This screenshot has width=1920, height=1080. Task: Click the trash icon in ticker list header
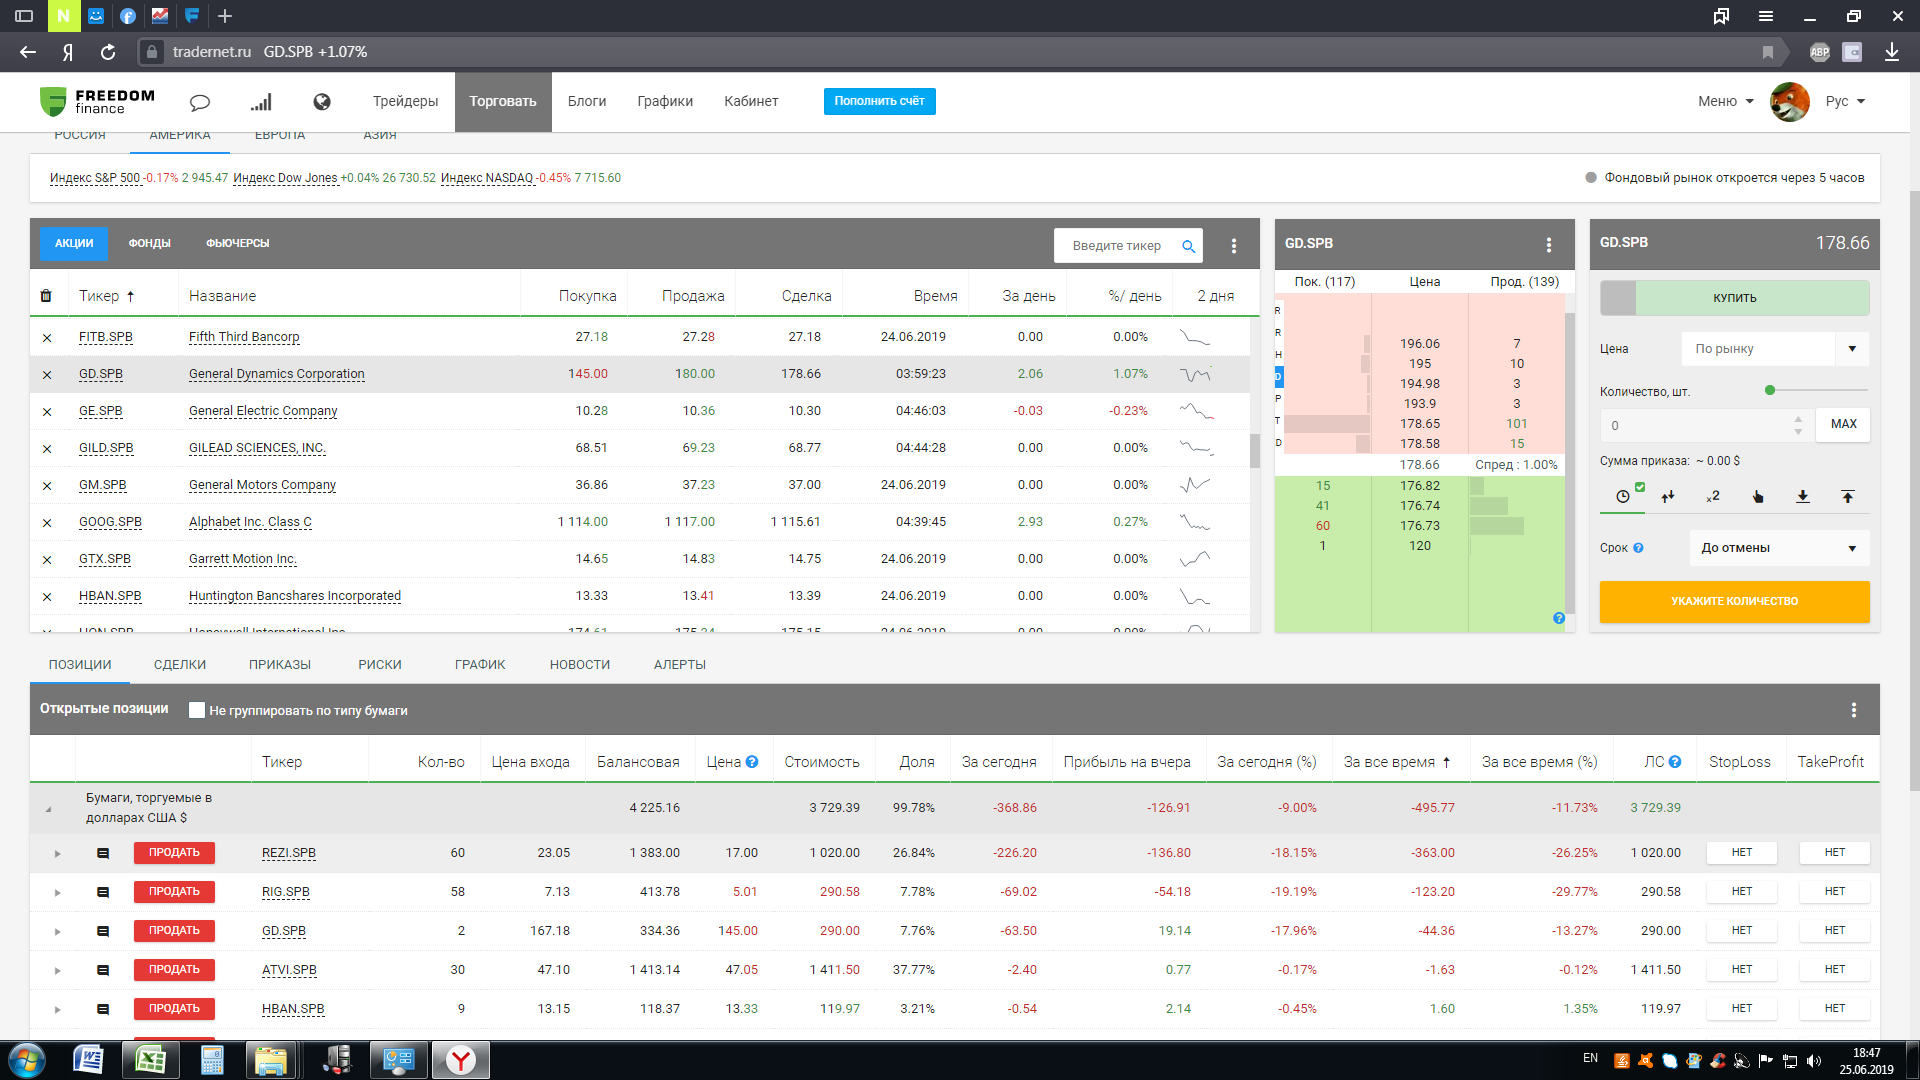46,296
